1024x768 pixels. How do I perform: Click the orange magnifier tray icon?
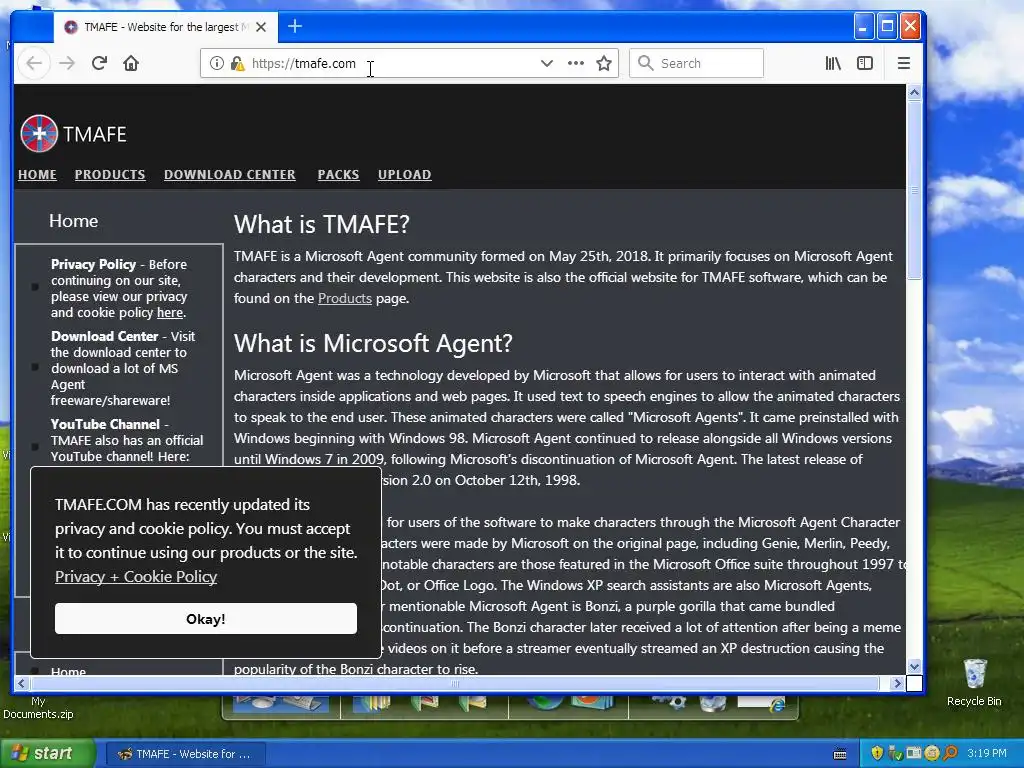point(950,753)
